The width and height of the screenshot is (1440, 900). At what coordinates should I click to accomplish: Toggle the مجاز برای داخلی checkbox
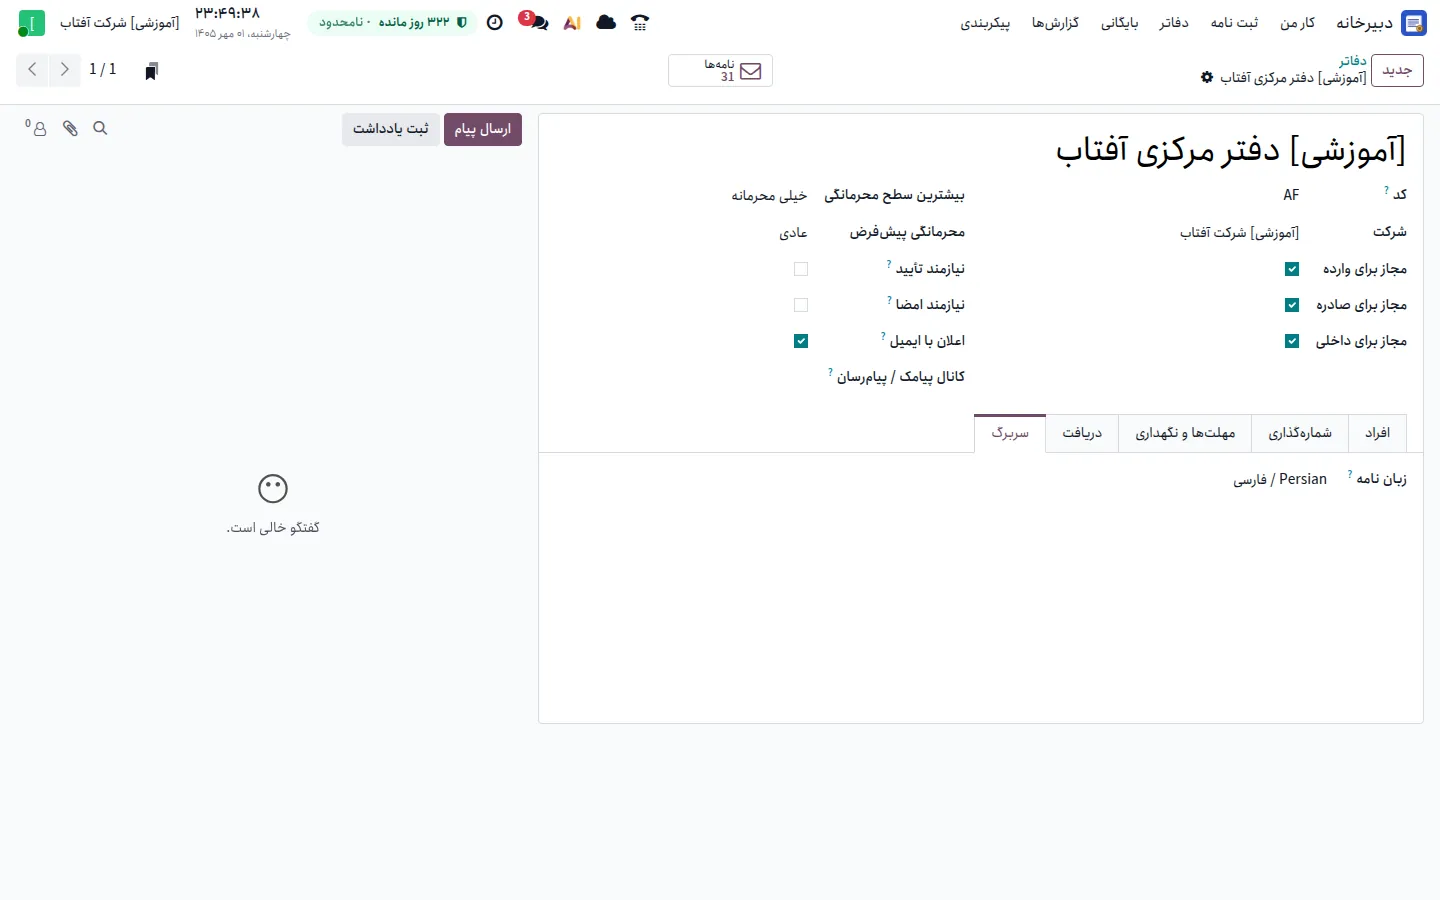click(x=1292, y=341)
